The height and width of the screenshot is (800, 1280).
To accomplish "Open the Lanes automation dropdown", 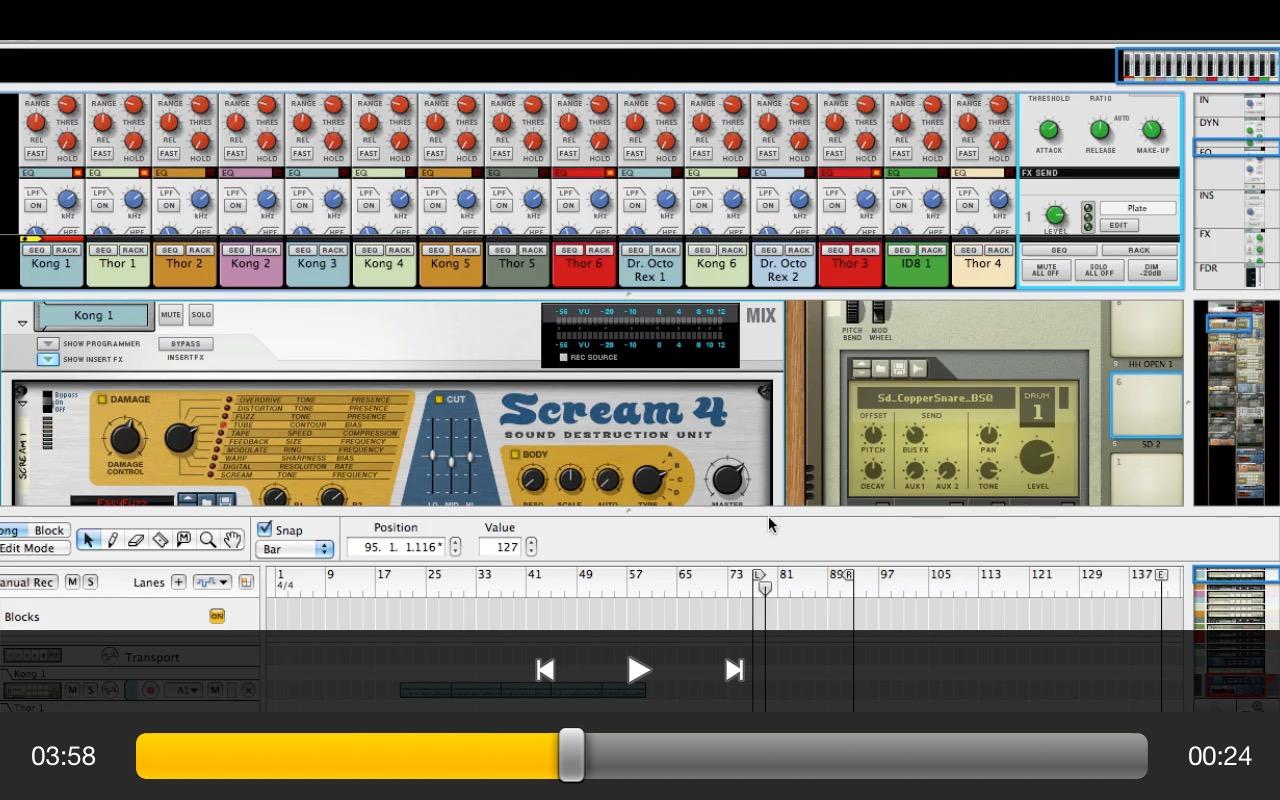I will pos(212,582).
